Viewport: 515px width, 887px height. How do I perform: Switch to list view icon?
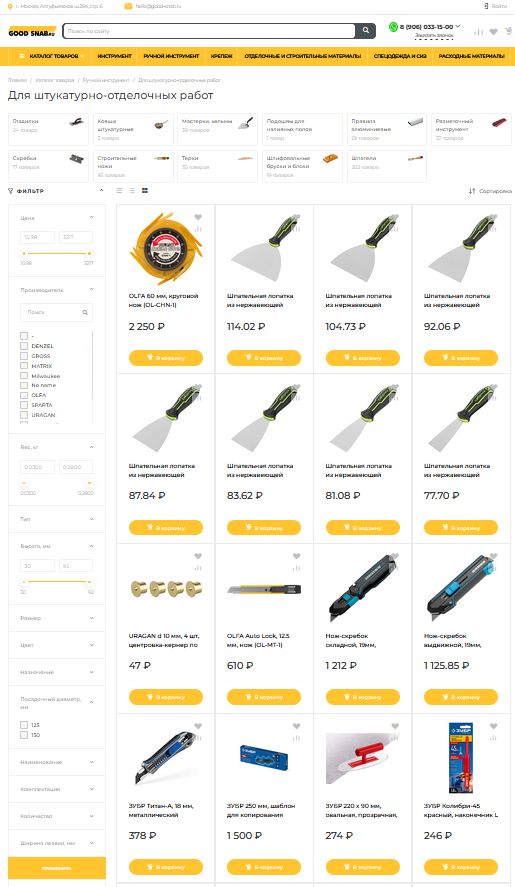point(119,191)
